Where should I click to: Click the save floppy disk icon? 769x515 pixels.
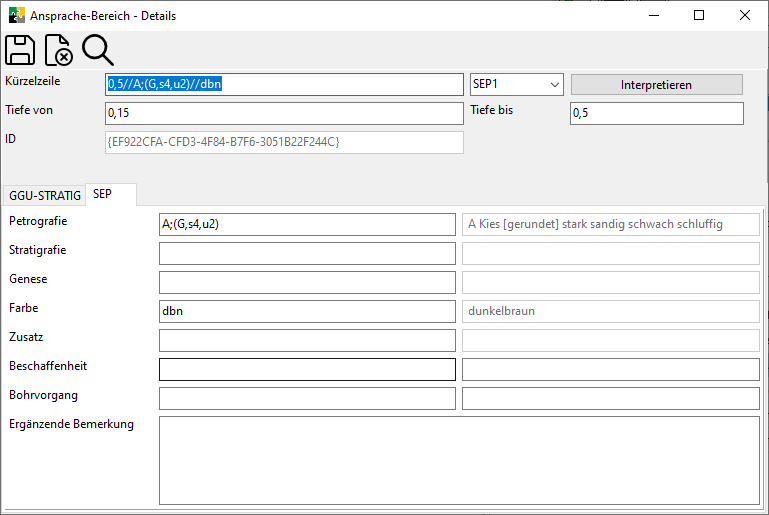click(21, 50)
